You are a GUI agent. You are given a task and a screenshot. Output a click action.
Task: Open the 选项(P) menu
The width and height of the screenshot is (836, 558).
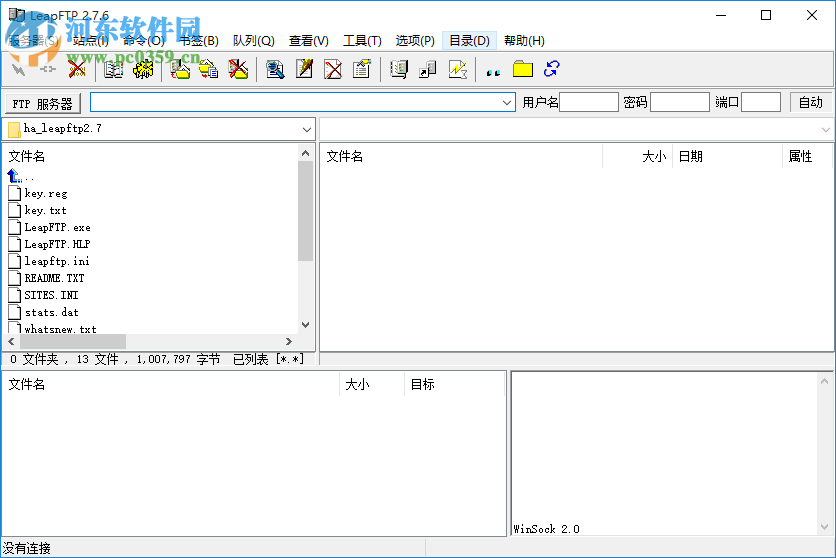[415, 41]
